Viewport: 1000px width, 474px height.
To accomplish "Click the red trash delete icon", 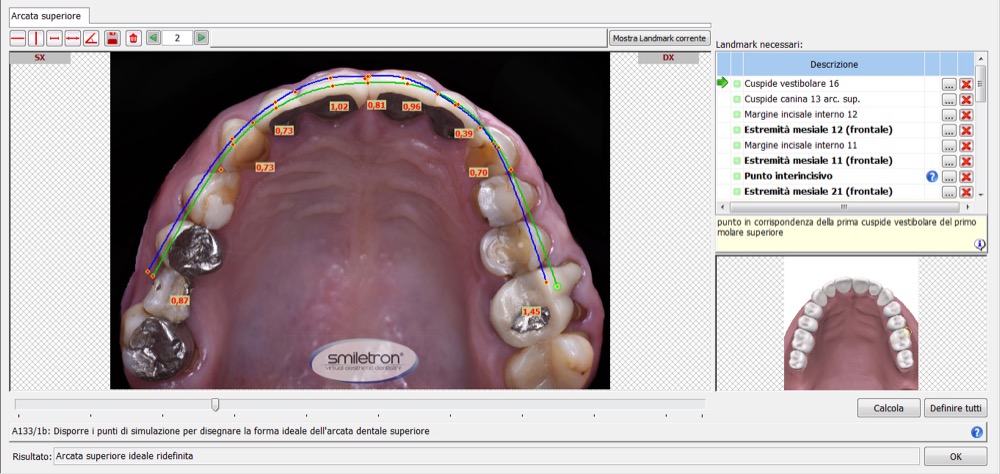I will (133, 38).
